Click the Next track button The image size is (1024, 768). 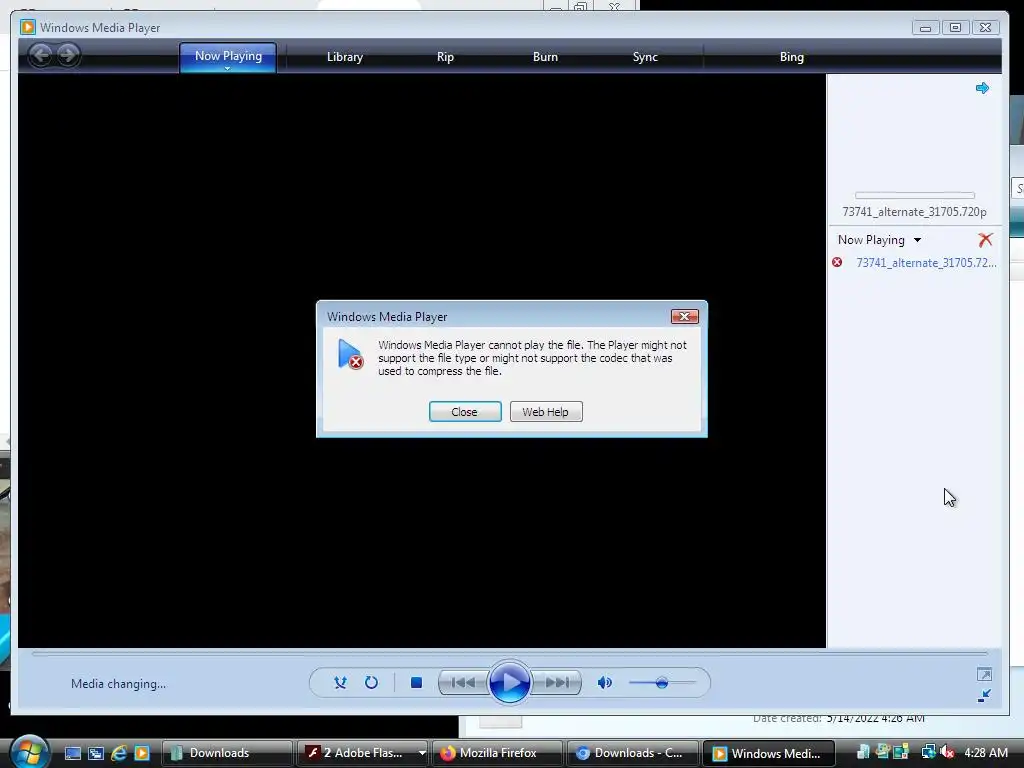tap(556, 682)
